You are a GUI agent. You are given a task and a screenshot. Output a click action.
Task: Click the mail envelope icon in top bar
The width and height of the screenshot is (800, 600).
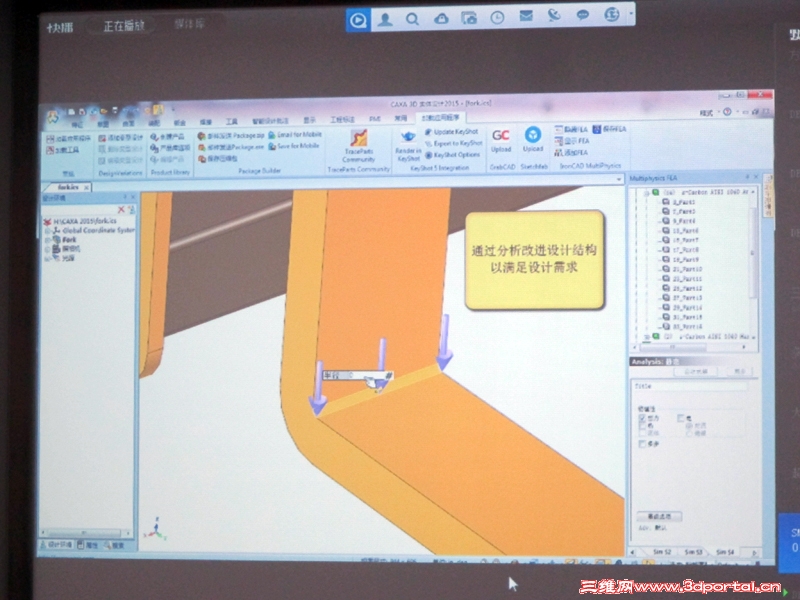pos(526,16)
